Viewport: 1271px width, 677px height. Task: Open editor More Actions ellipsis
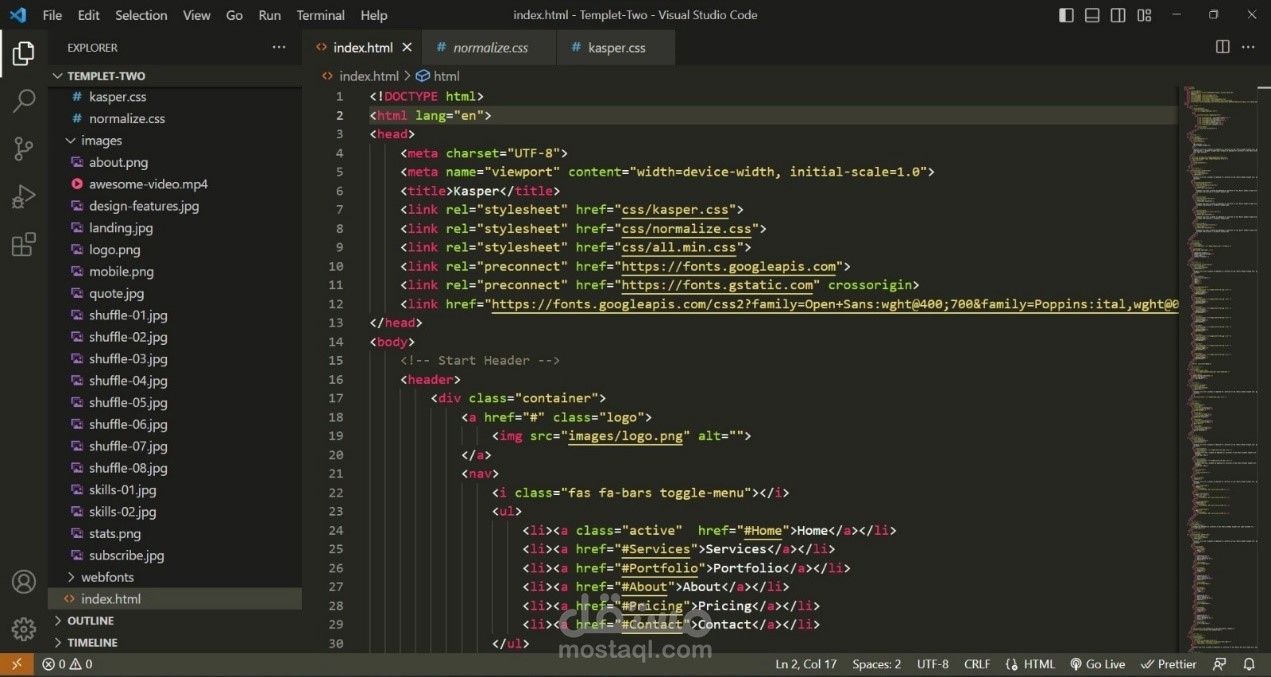click(1248, 47)
